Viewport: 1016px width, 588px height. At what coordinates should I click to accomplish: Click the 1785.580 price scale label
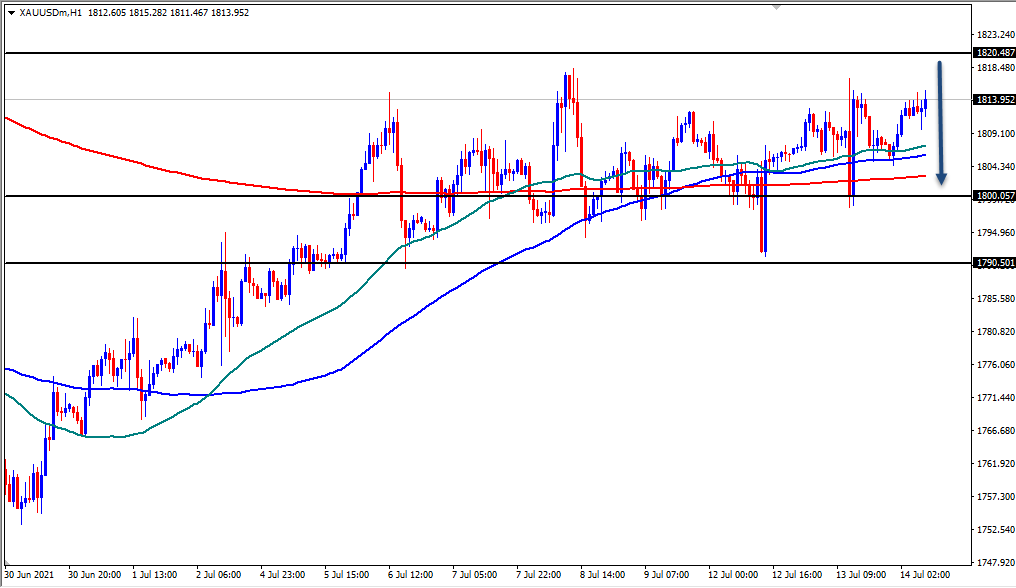coord(995,299)
